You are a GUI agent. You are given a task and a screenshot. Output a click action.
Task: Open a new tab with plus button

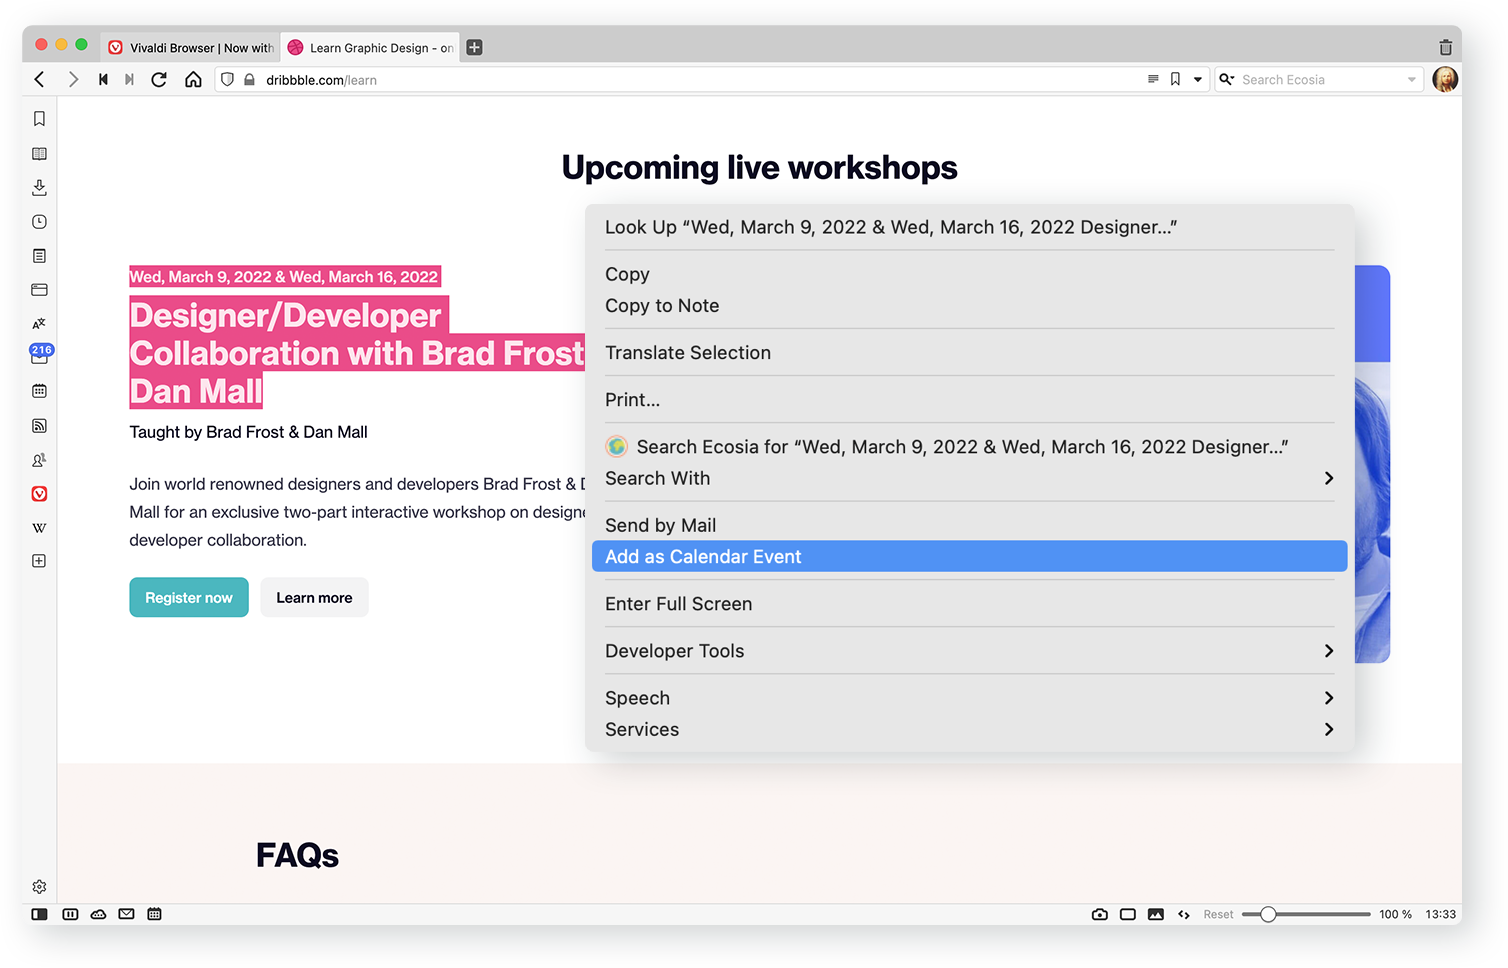[475, 47]
